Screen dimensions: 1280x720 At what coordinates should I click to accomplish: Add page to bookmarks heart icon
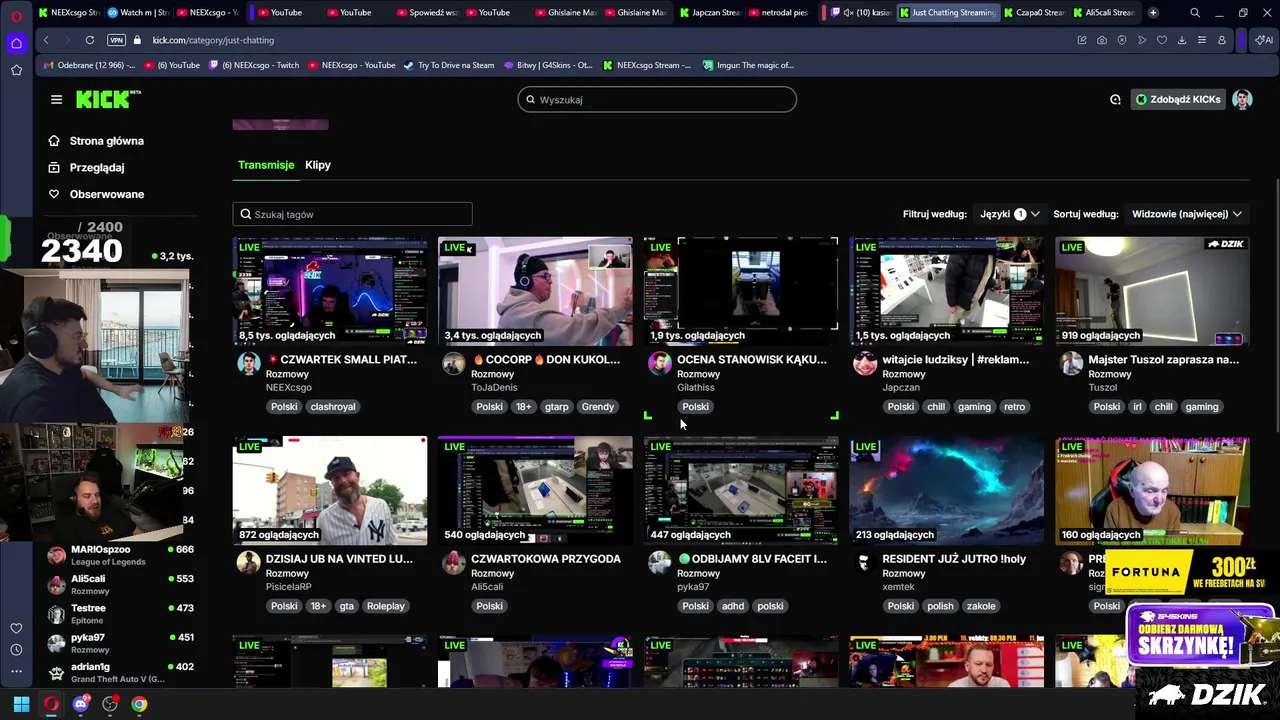pos(1161,40)
